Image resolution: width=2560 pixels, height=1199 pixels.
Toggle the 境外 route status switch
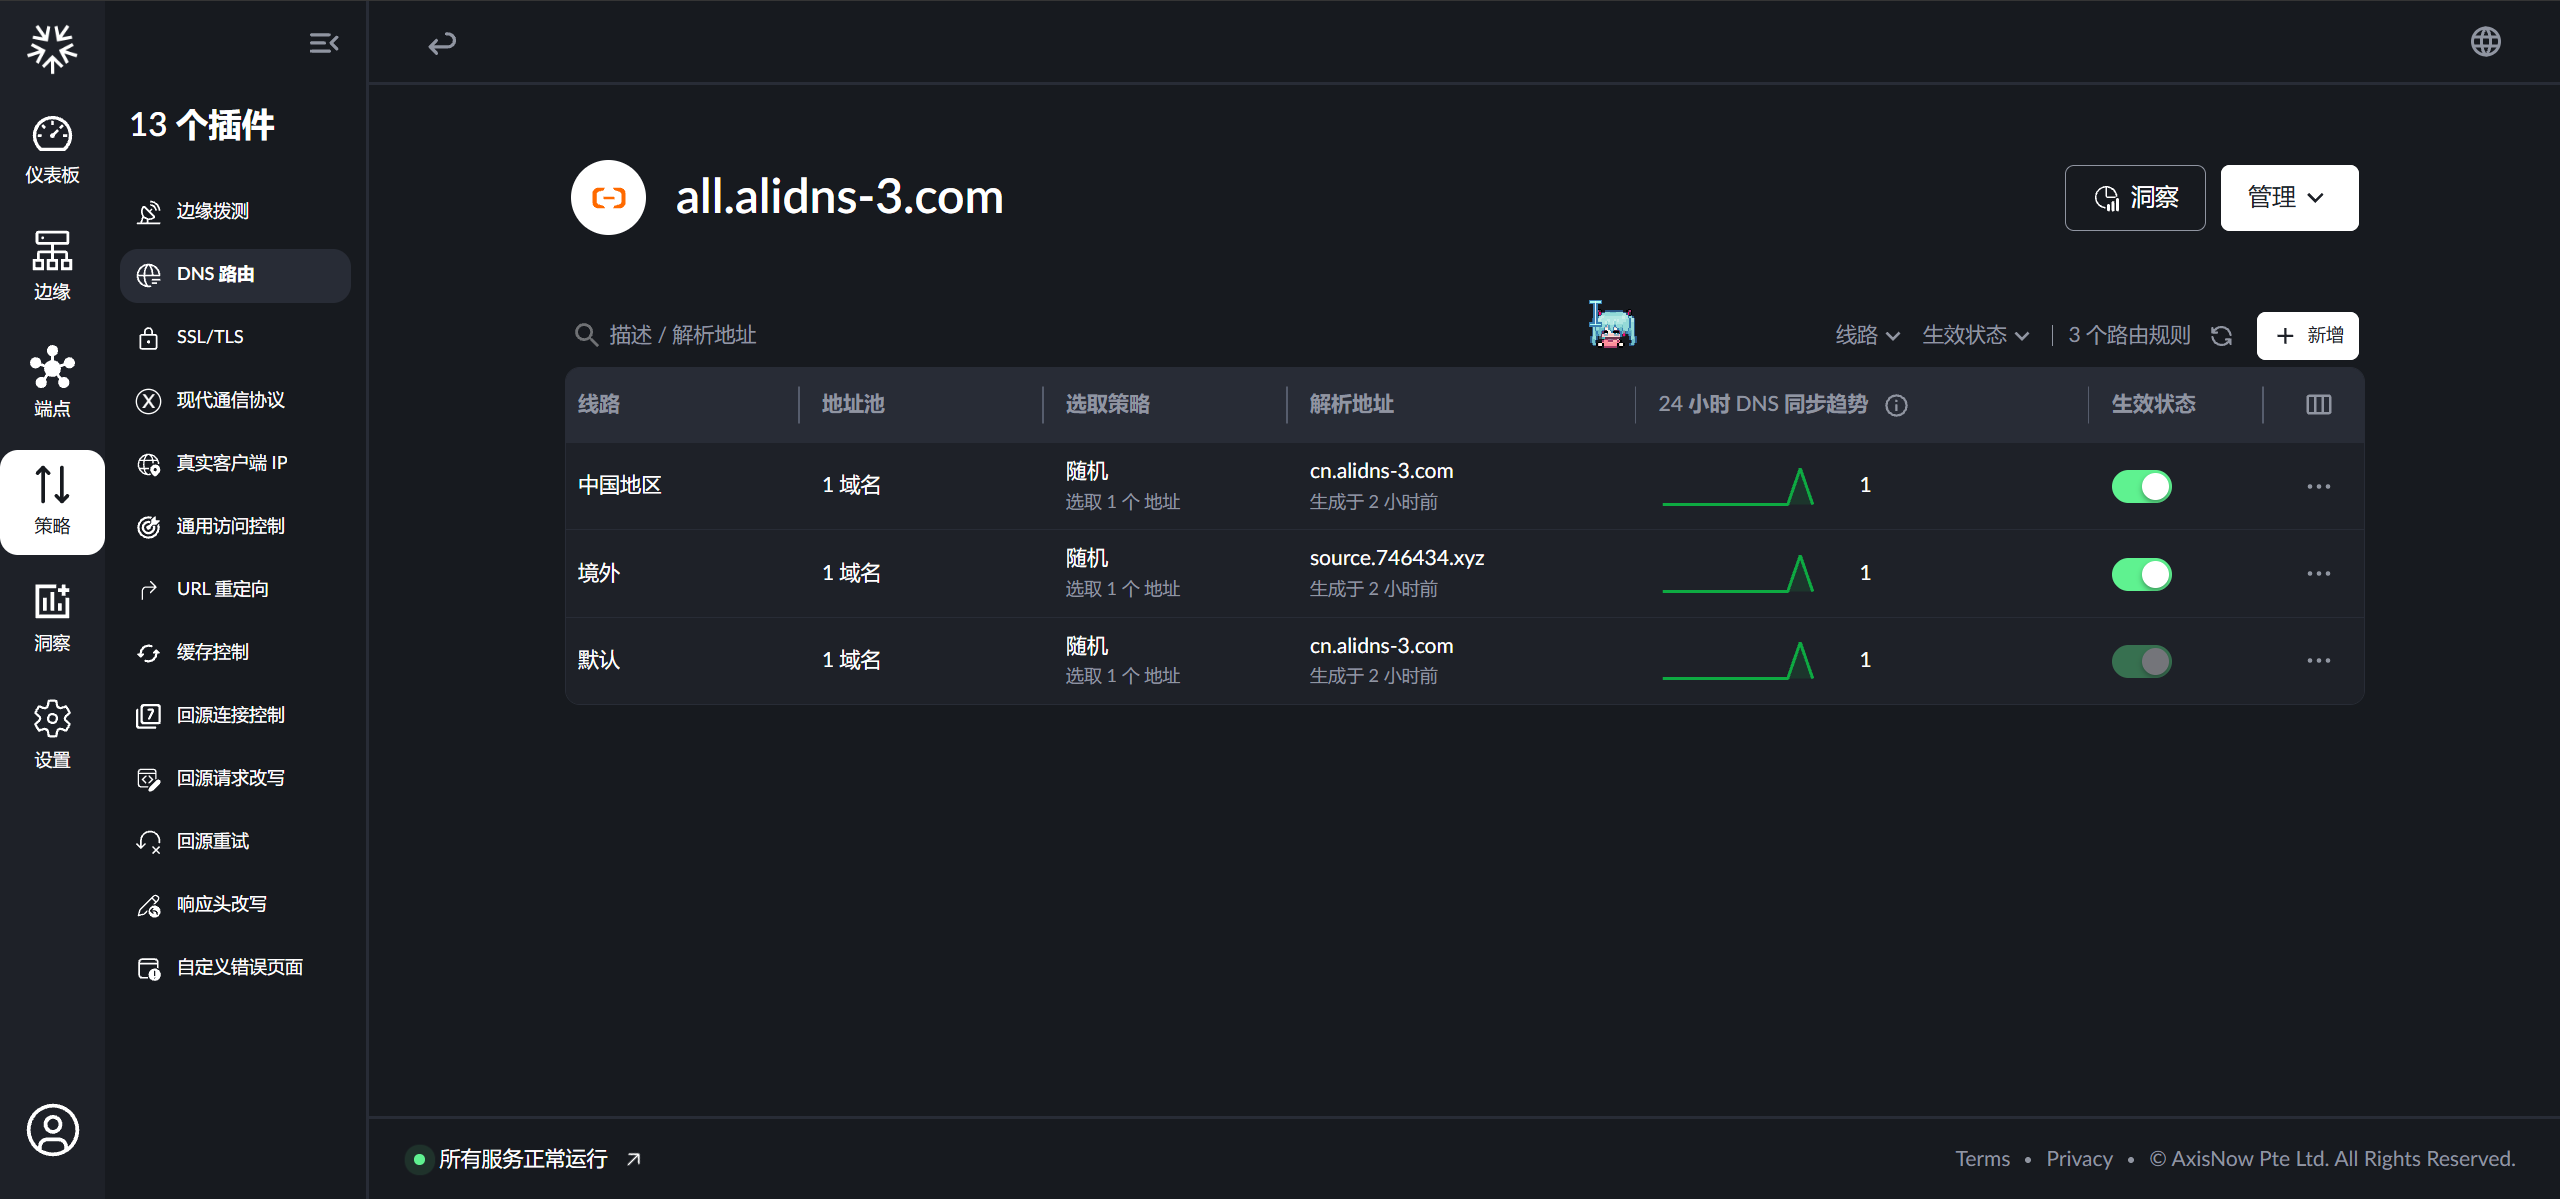(2141, 574)
